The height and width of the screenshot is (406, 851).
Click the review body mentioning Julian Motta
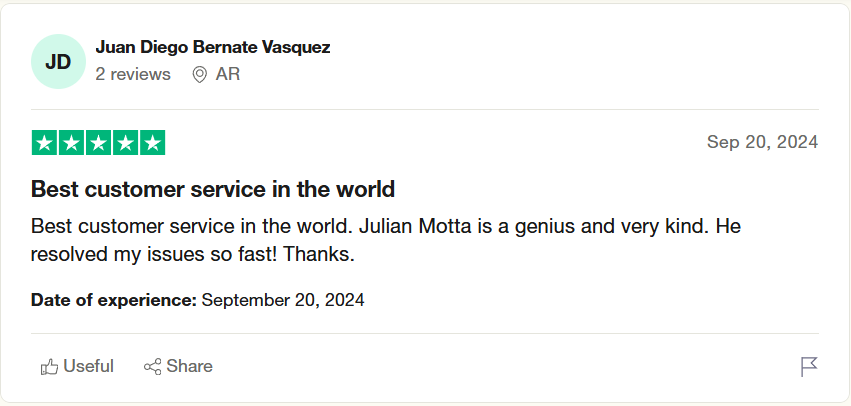point(385,240)
